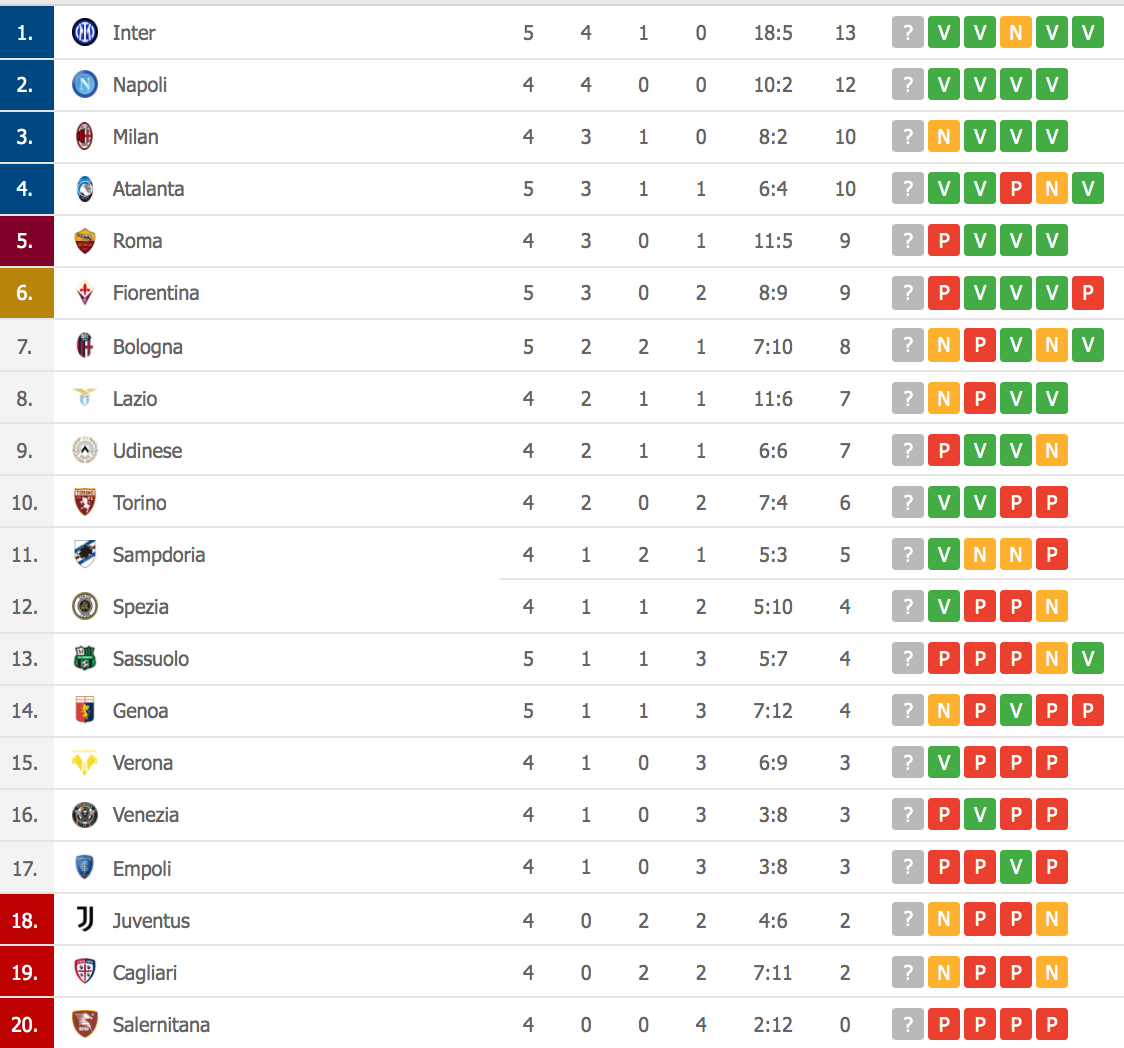Click the gray question mark in Udinese row
This screenshot has width=1124, height=1048.
[907, 451]
